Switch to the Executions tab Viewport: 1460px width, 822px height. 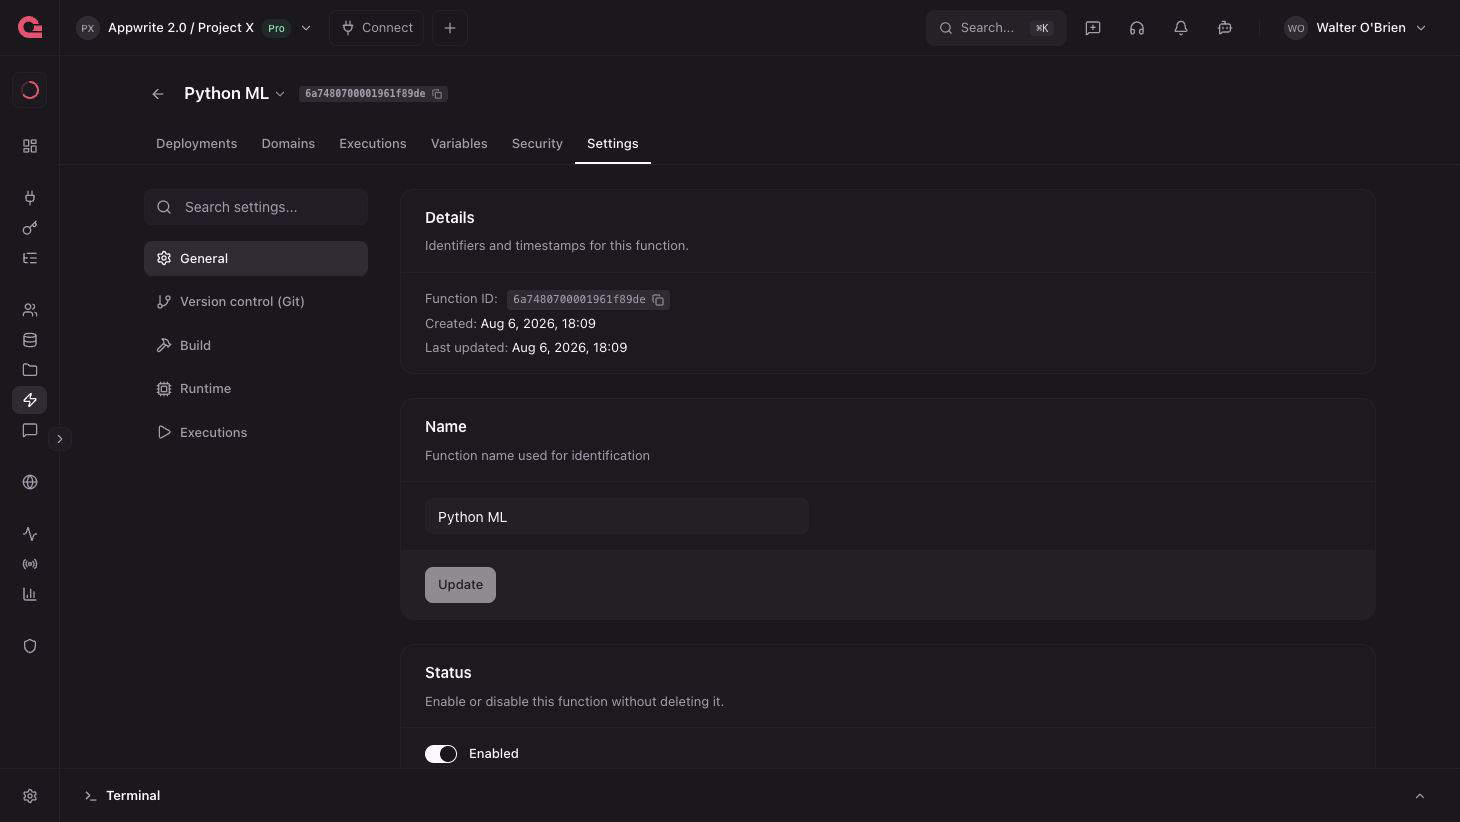373,144
